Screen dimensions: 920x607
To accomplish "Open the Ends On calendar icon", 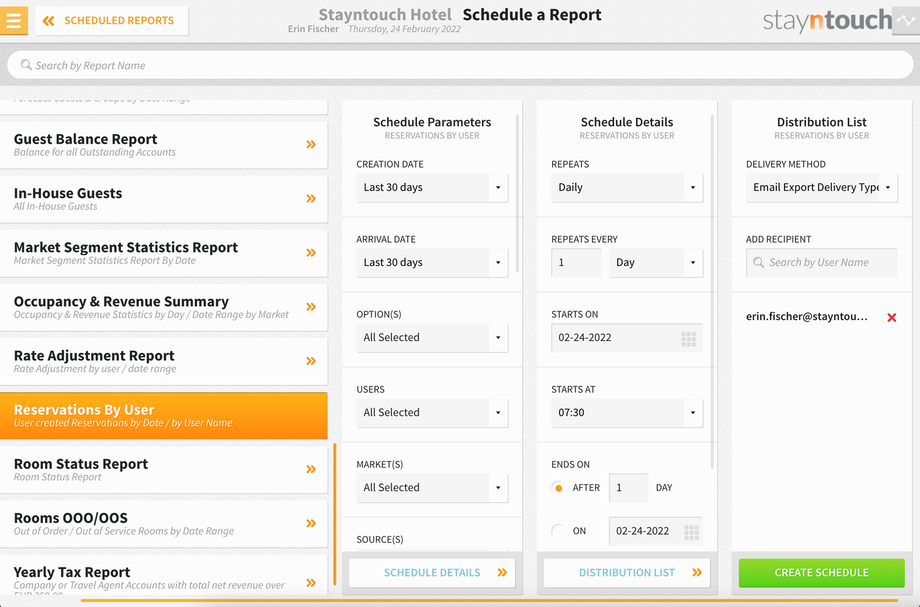I will [x=691, y=532].
